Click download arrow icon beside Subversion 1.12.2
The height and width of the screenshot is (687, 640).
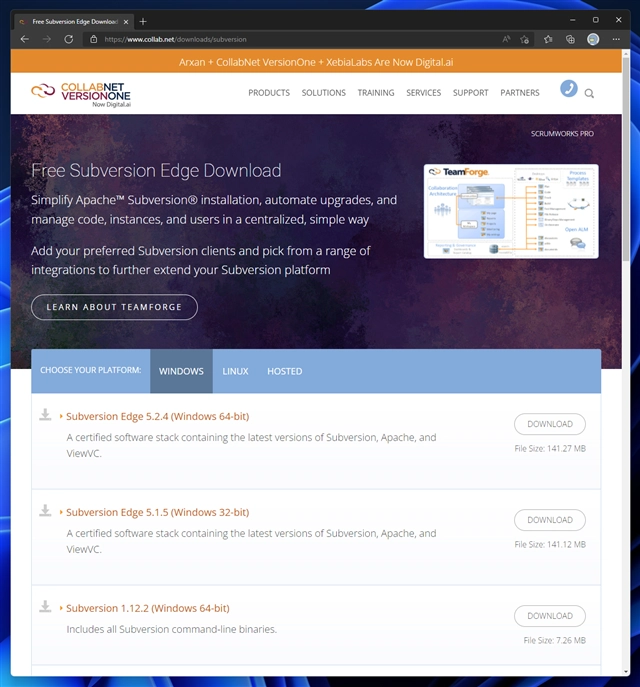point(45,606)
